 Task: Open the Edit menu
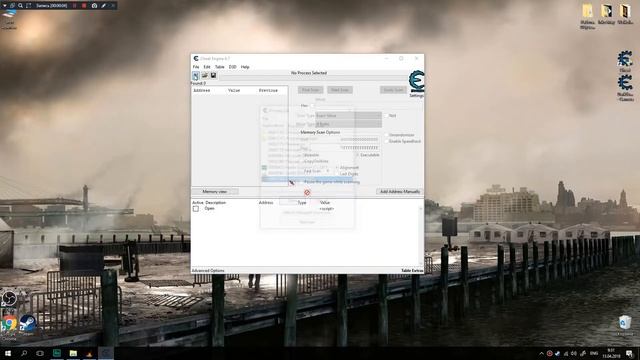(x=207, y=67)
